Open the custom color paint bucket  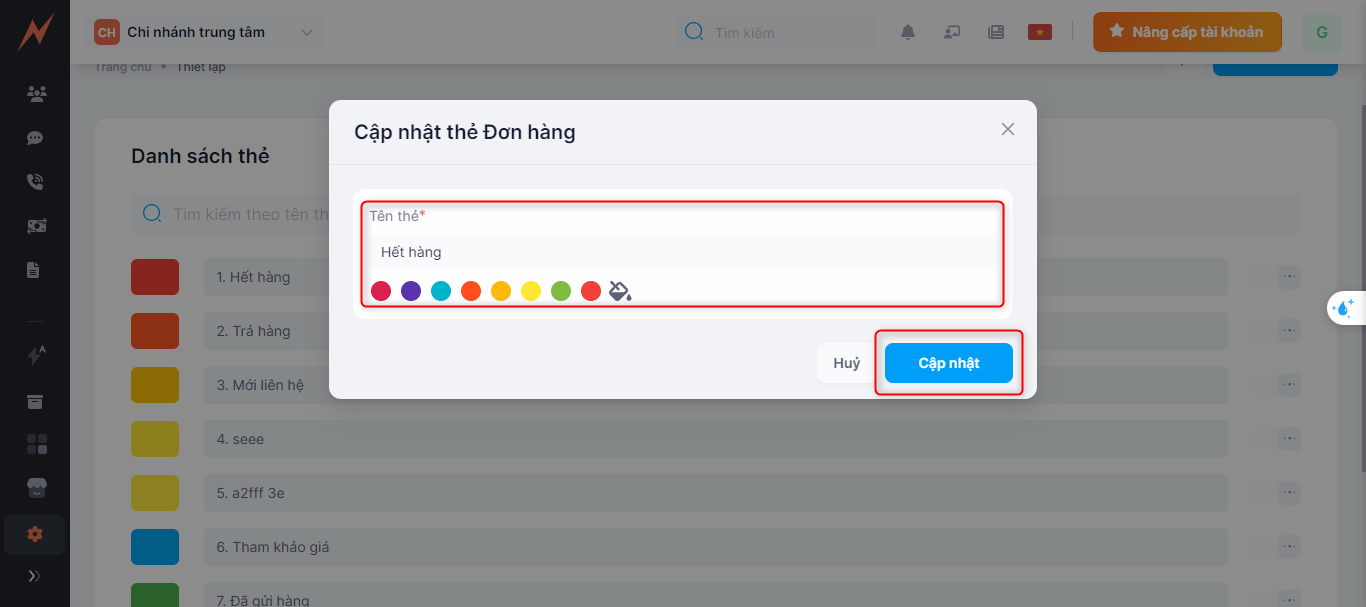620,291
